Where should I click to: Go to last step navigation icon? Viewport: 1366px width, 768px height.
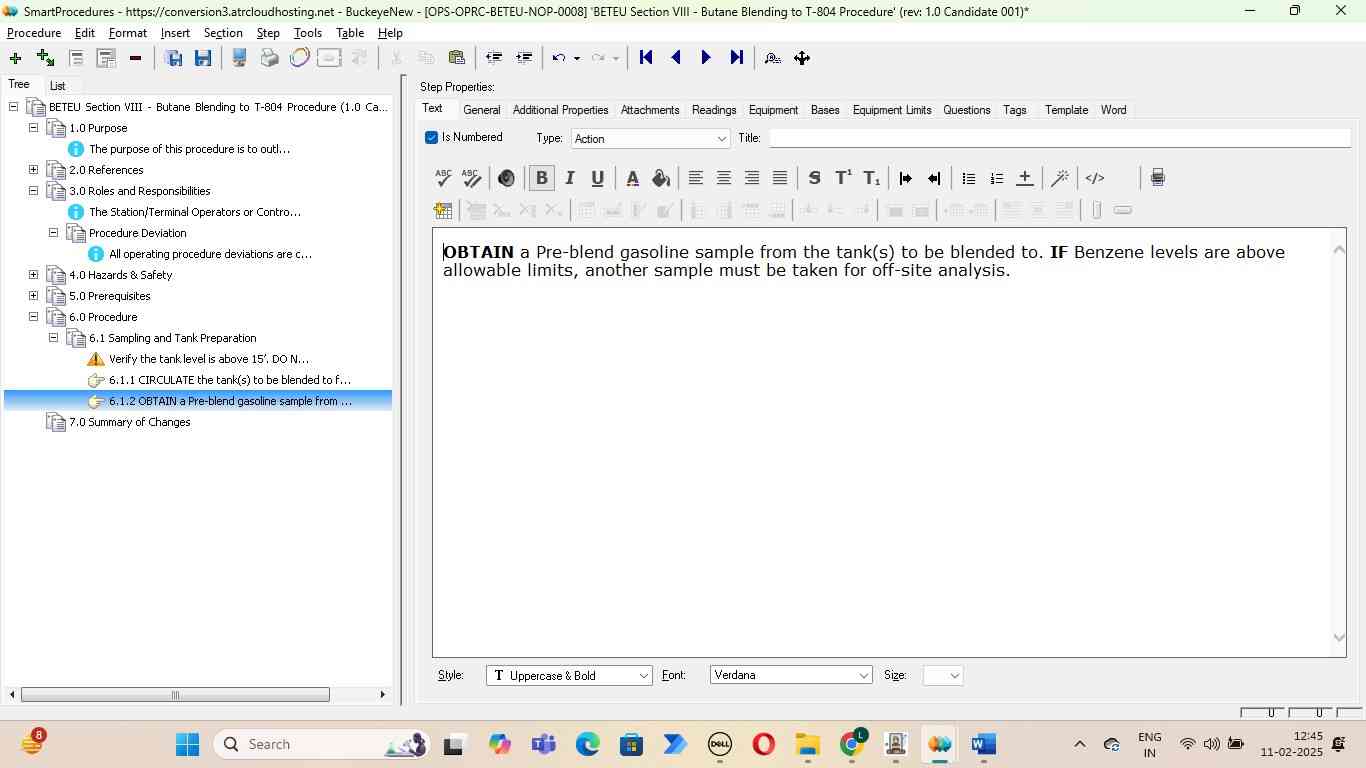pyautogui.click(x=736, y=58)
